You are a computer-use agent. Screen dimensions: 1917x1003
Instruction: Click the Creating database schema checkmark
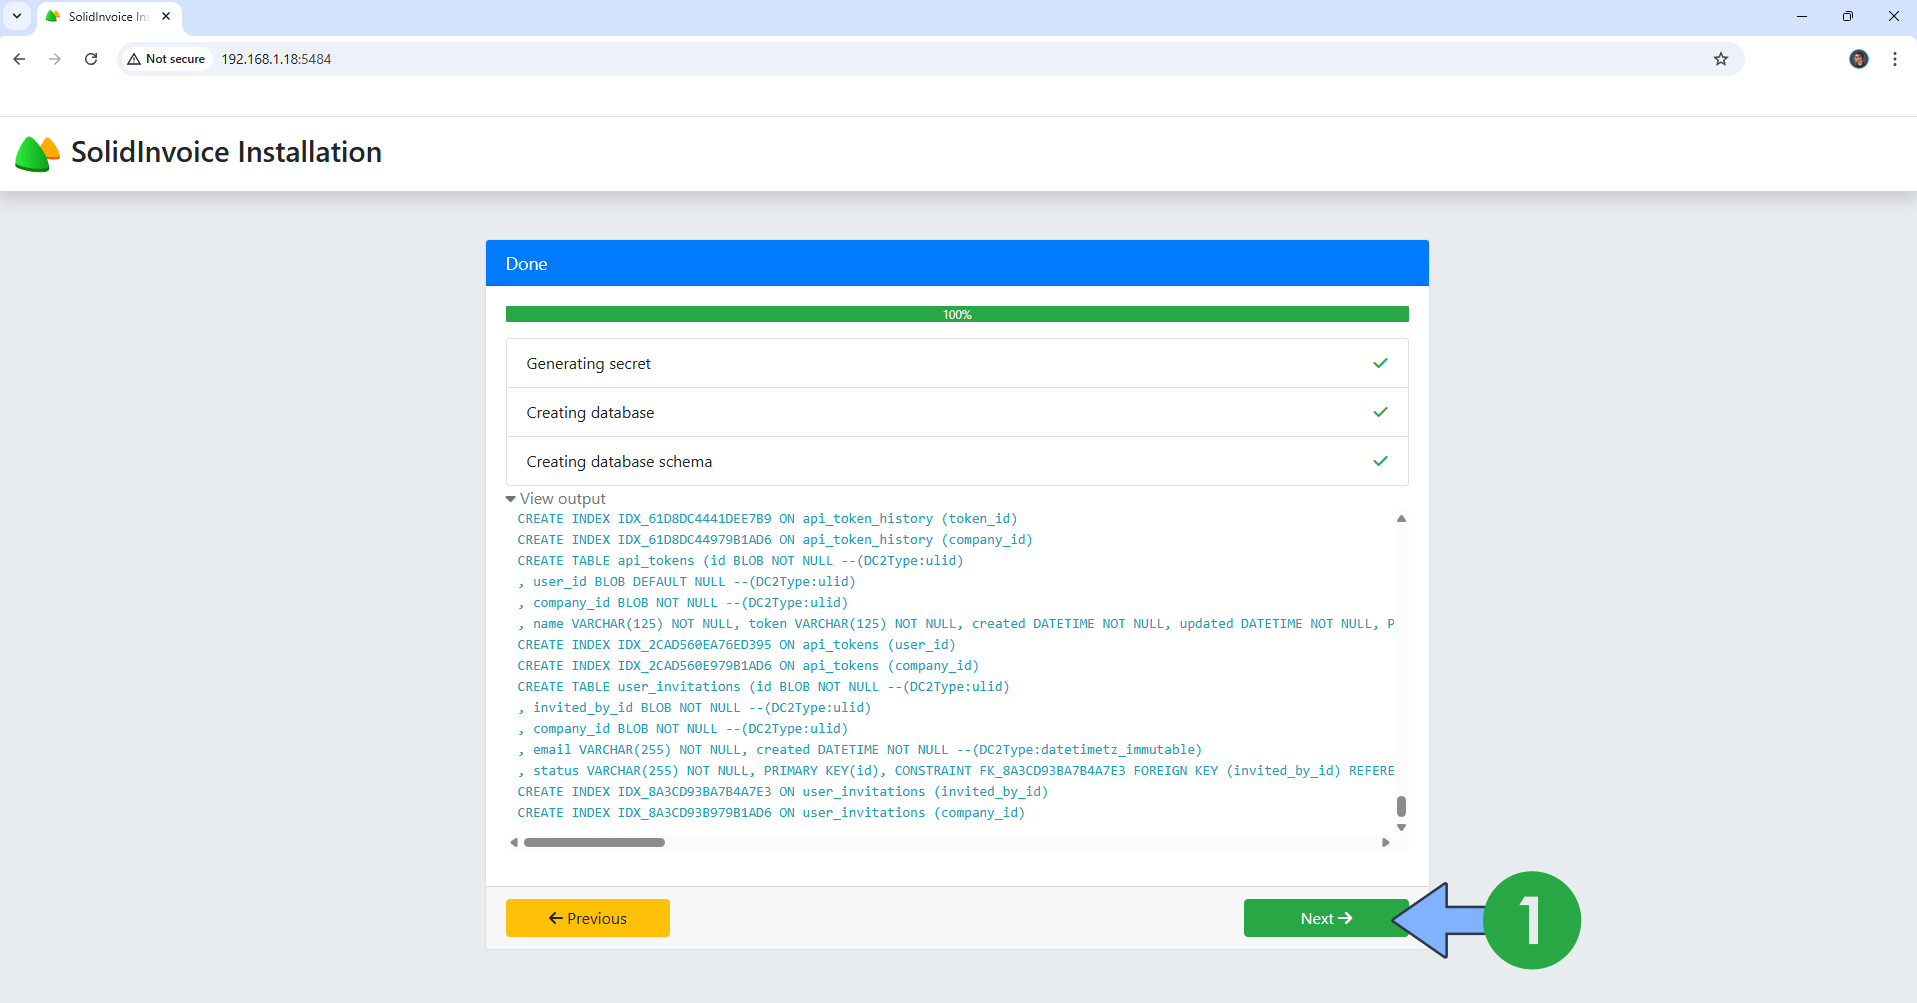pos(1380,461)
